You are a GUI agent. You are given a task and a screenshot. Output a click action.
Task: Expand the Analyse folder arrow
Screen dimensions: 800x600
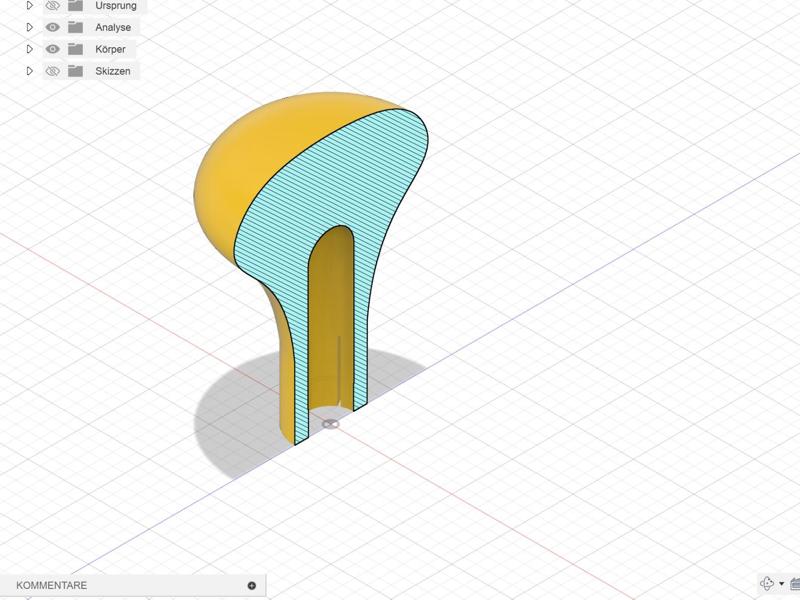[x=29, y=27]
